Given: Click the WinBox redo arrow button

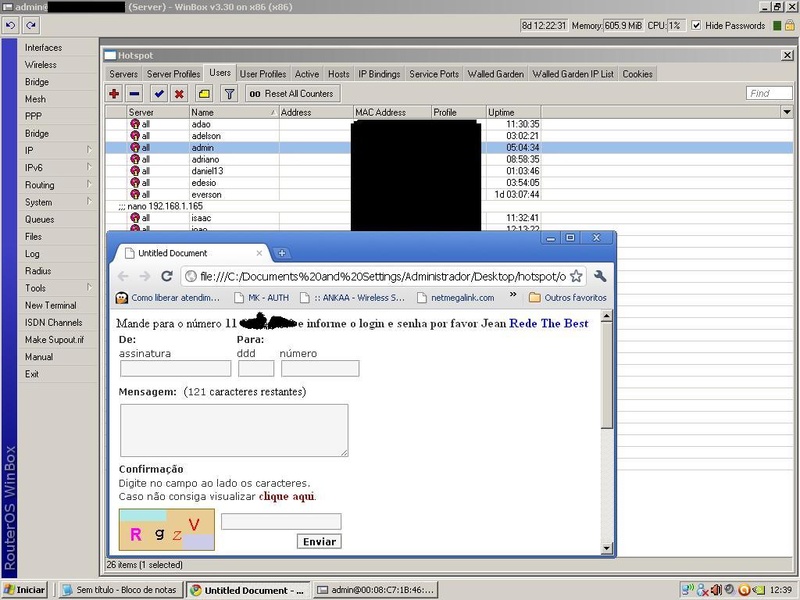Looking at the screenshot, I should (x=31, y=25).
